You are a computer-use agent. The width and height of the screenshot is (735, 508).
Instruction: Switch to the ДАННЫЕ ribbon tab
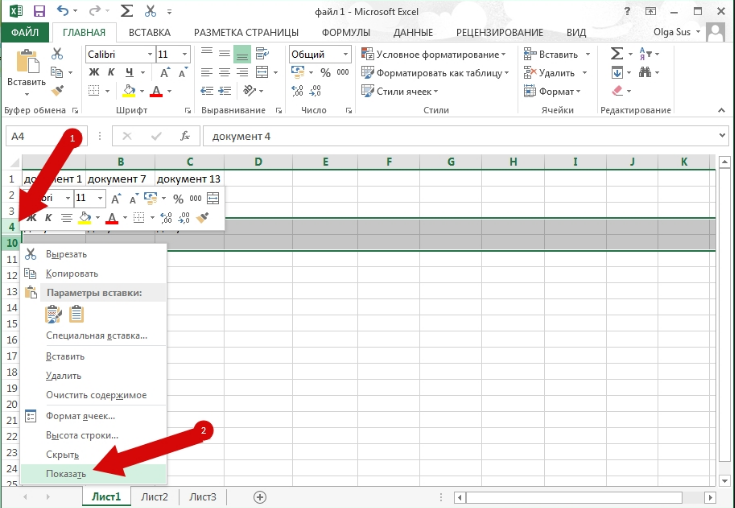pyautogui.click(x=413, y=32)
